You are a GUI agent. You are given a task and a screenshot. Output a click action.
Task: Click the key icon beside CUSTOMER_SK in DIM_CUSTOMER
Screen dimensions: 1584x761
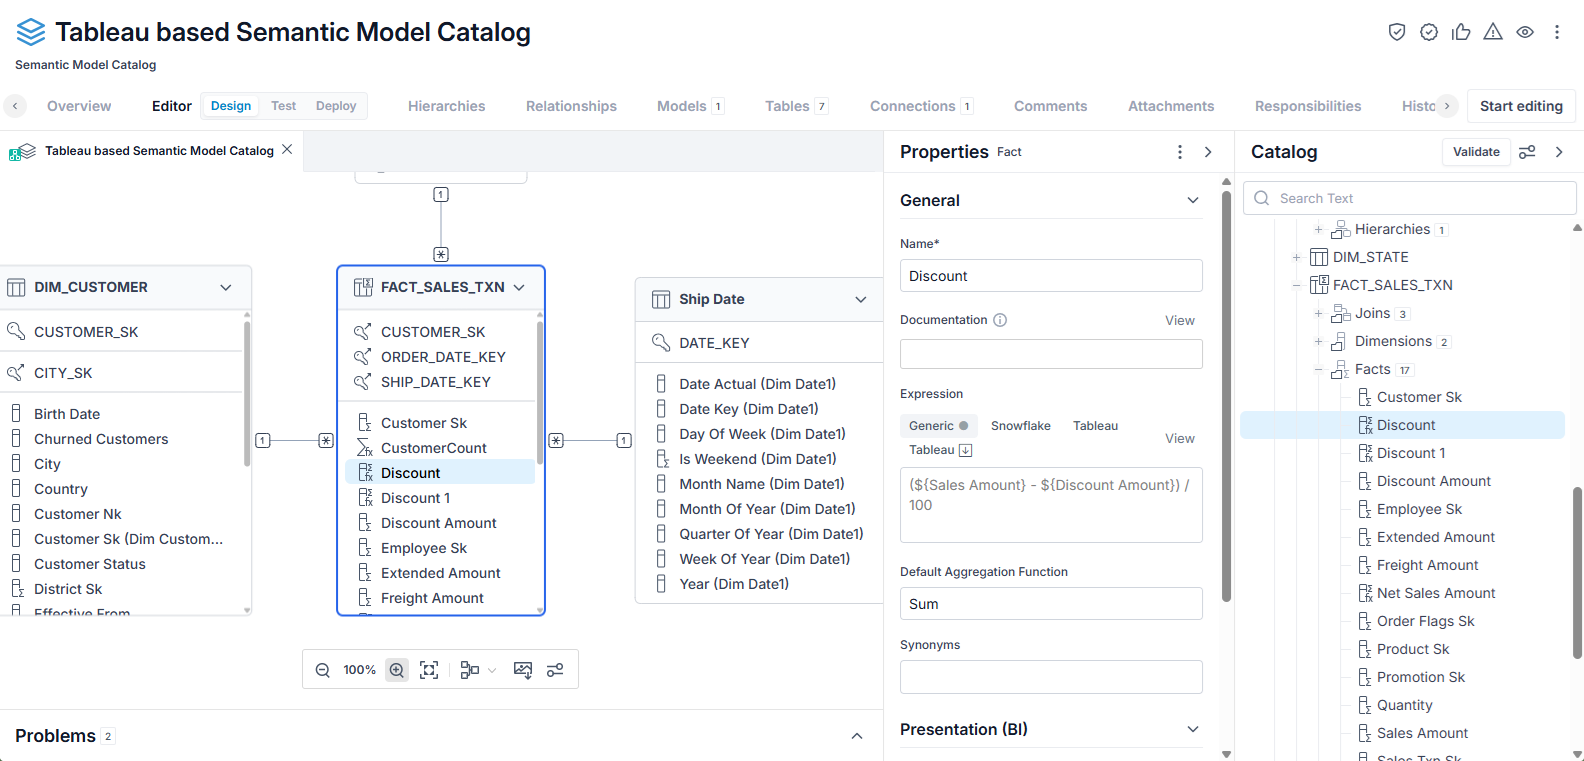(16, 331)
